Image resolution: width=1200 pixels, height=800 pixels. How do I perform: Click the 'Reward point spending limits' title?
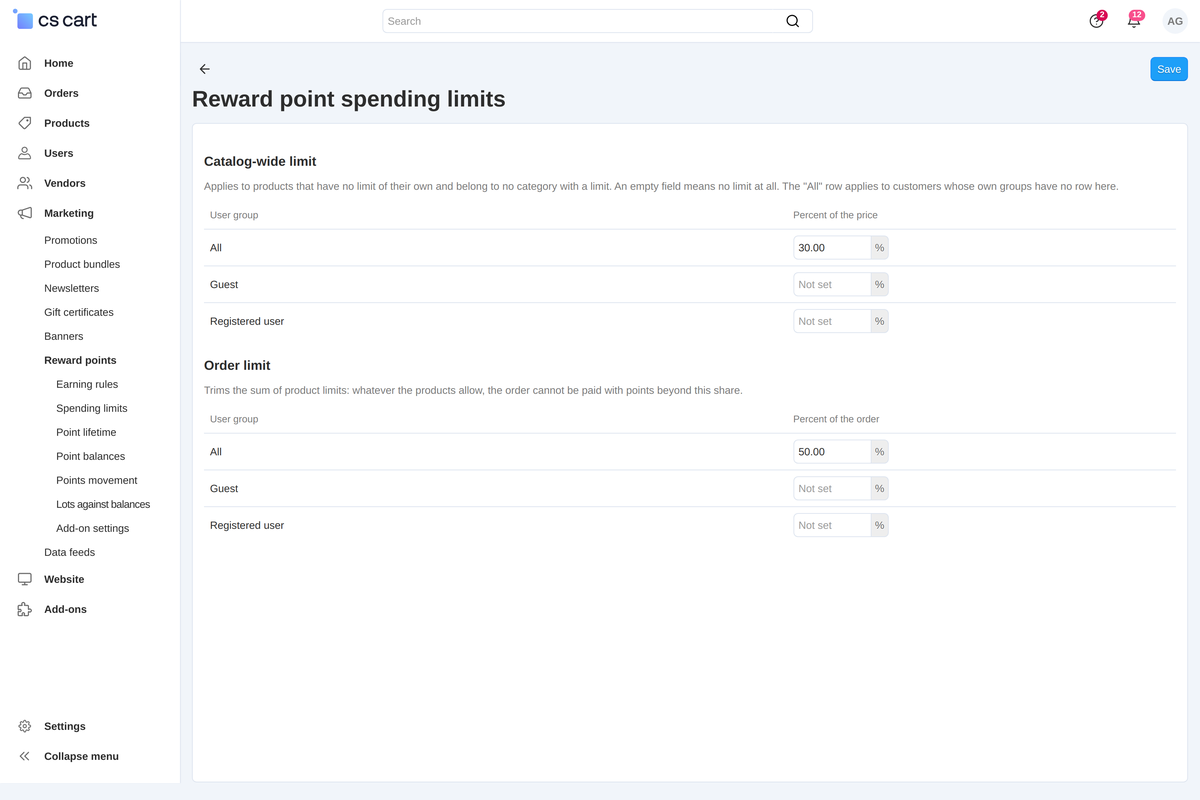349,99
